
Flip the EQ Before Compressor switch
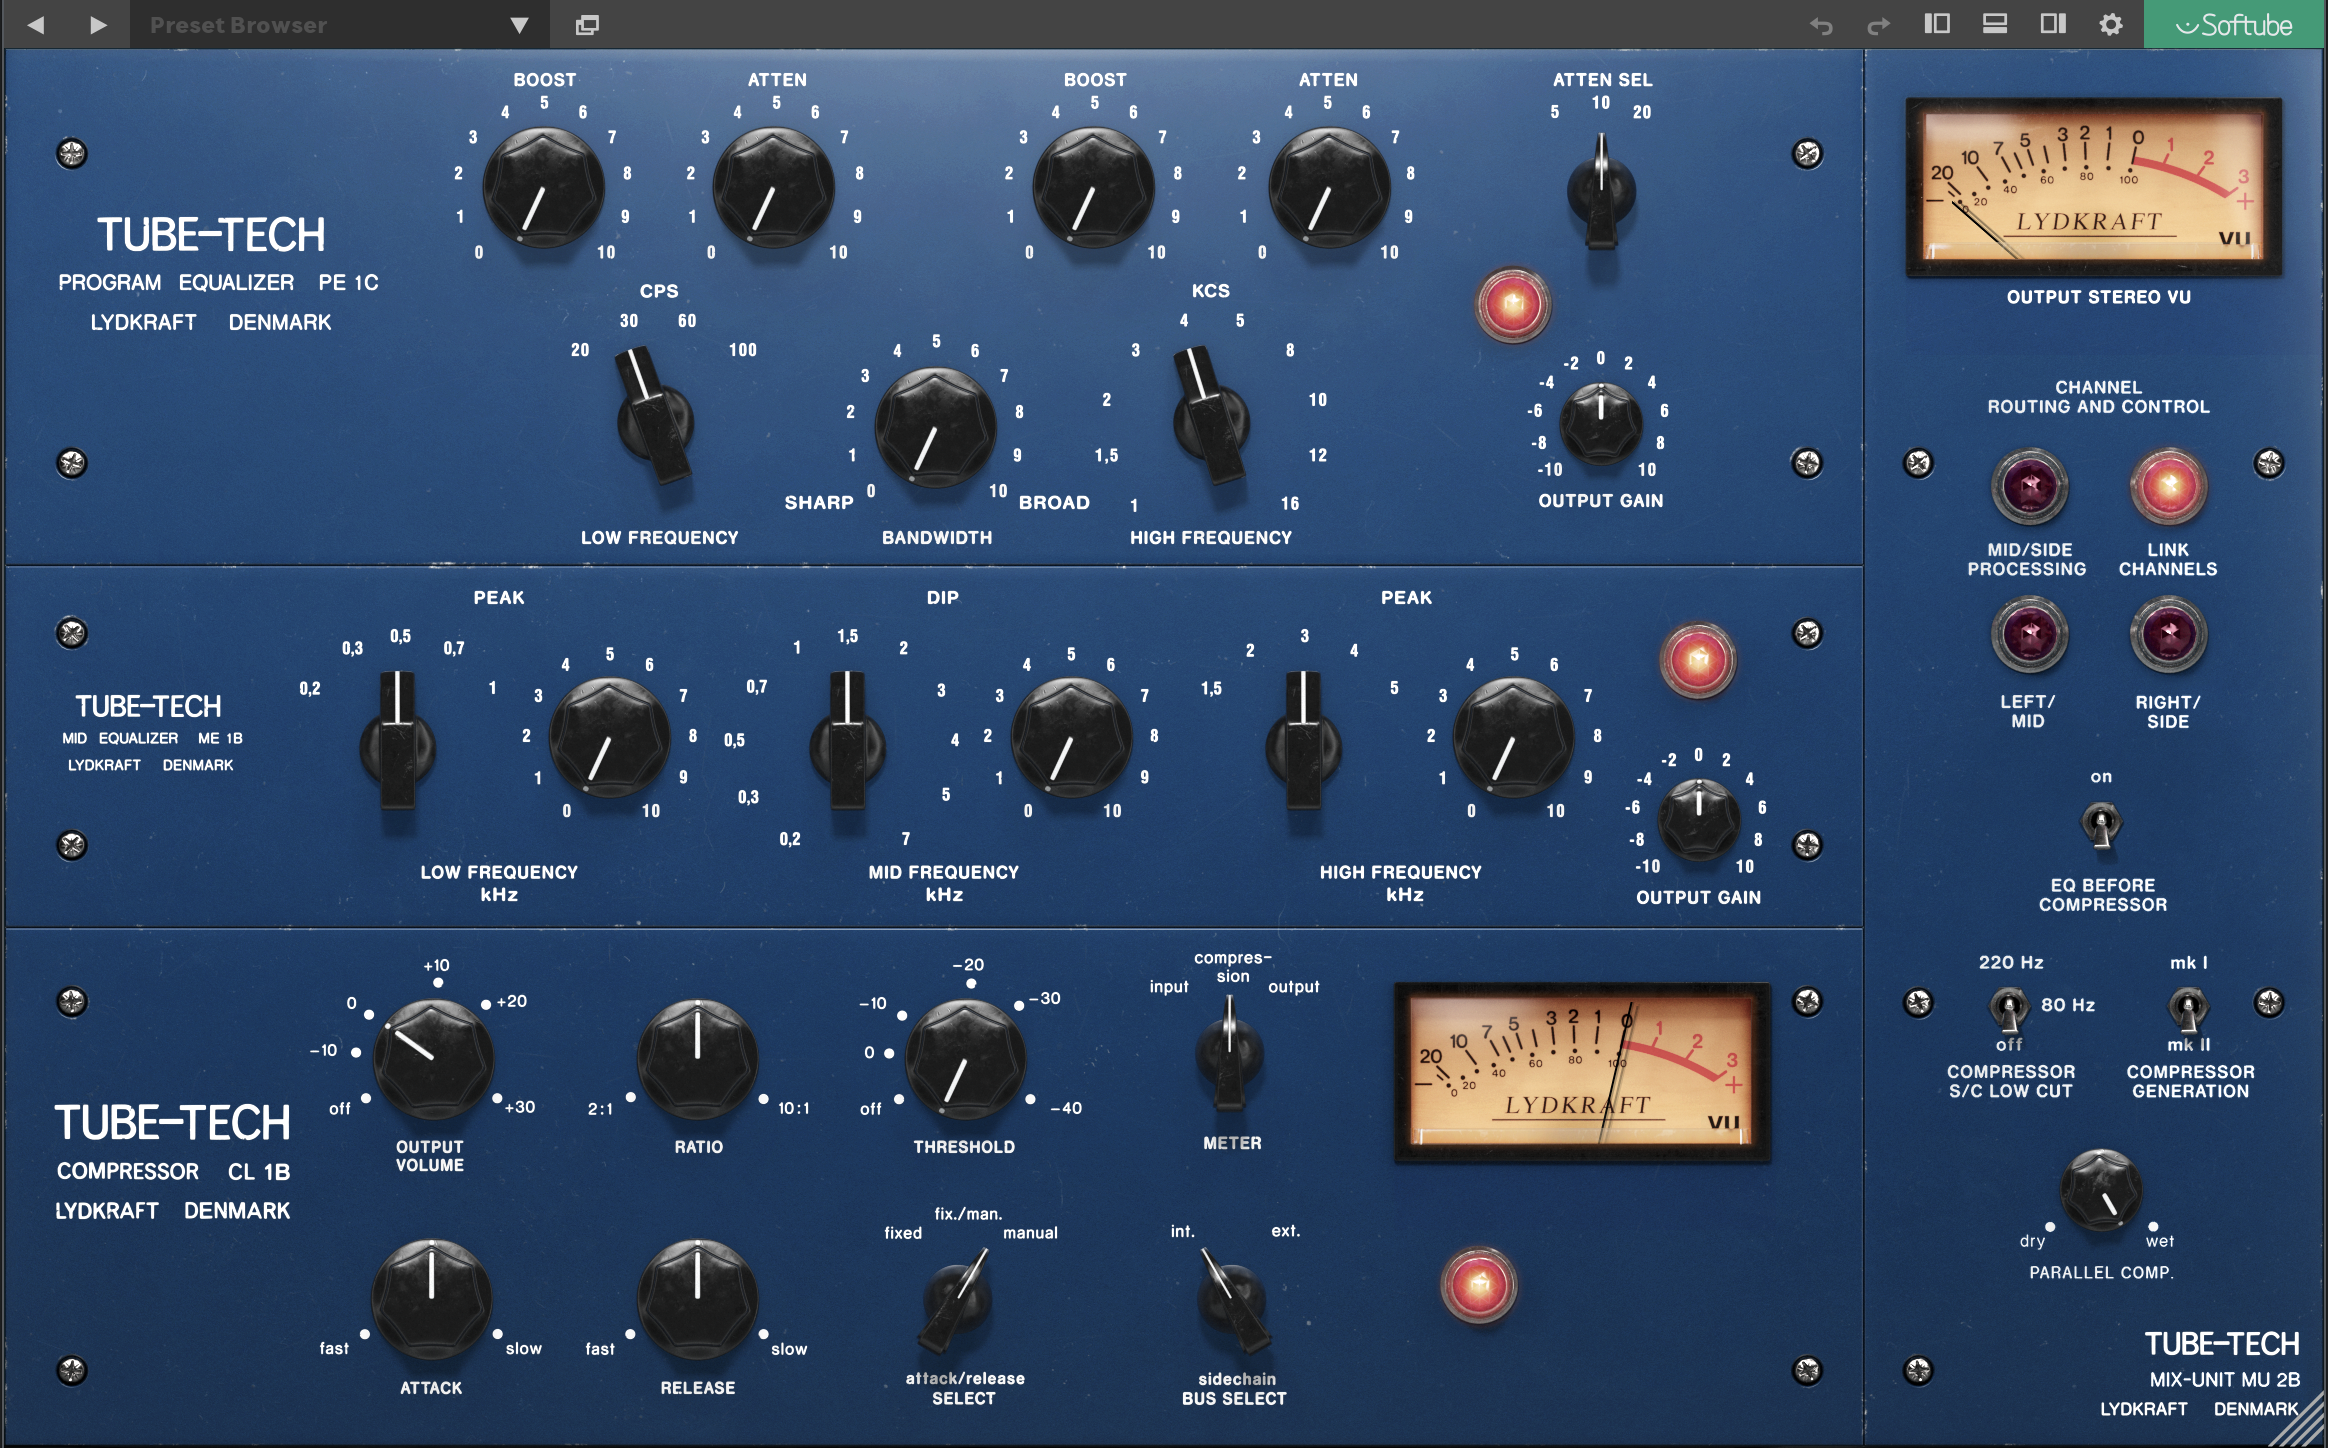2101,826
